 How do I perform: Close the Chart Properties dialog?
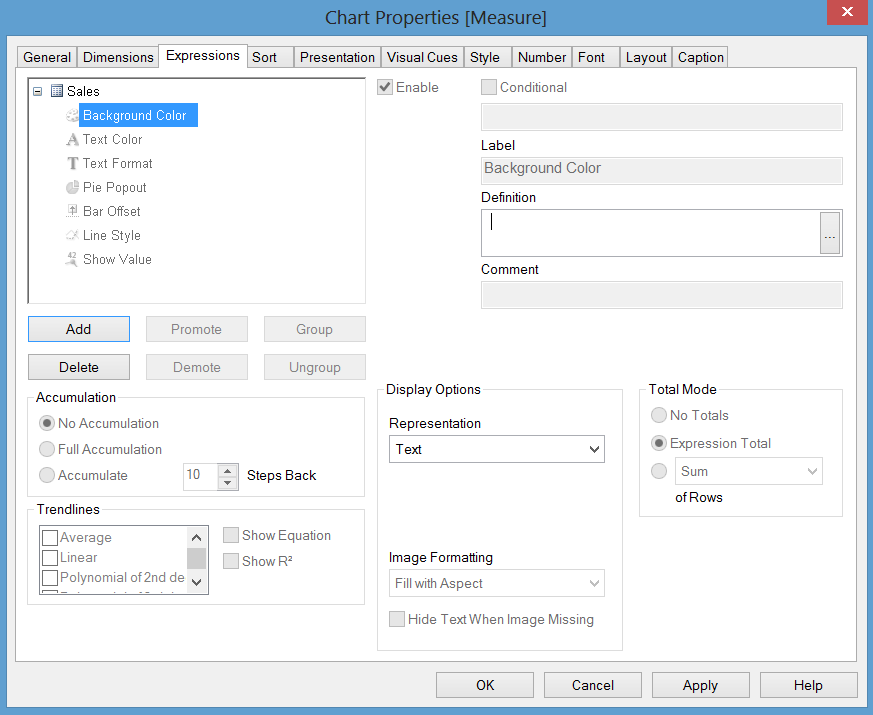pyautogui.click(x=847, y=12)
